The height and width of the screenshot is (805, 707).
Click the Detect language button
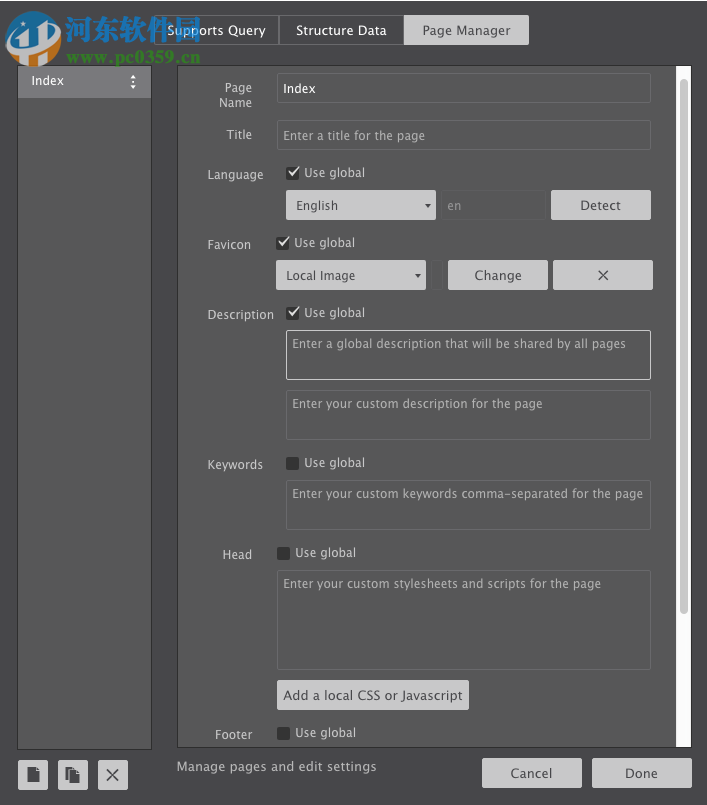(x=601, y=205)
